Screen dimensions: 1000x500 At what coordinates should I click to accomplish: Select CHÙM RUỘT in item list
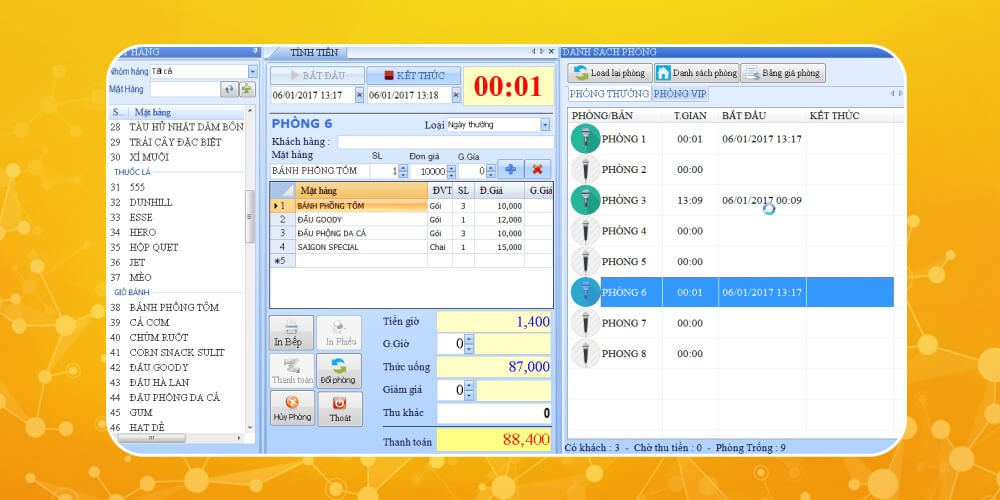click(x=158, y=337)
